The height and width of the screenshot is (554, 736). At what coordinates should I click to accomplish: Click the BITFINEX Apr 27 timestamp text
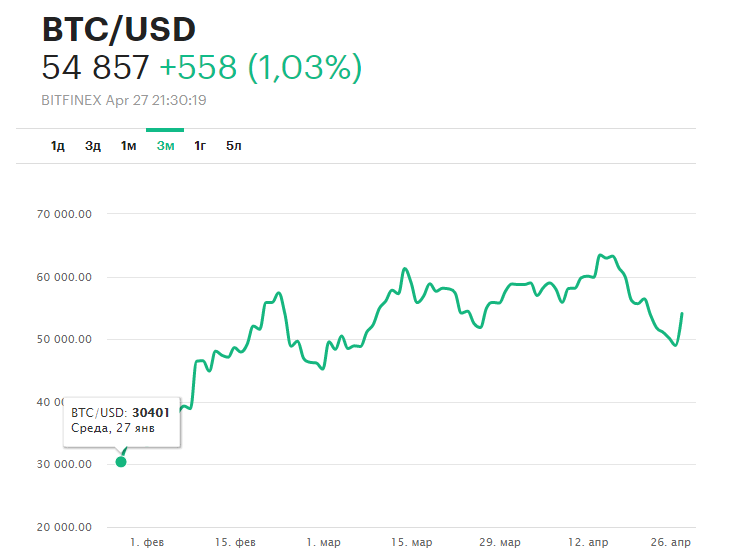coord(124,100)
